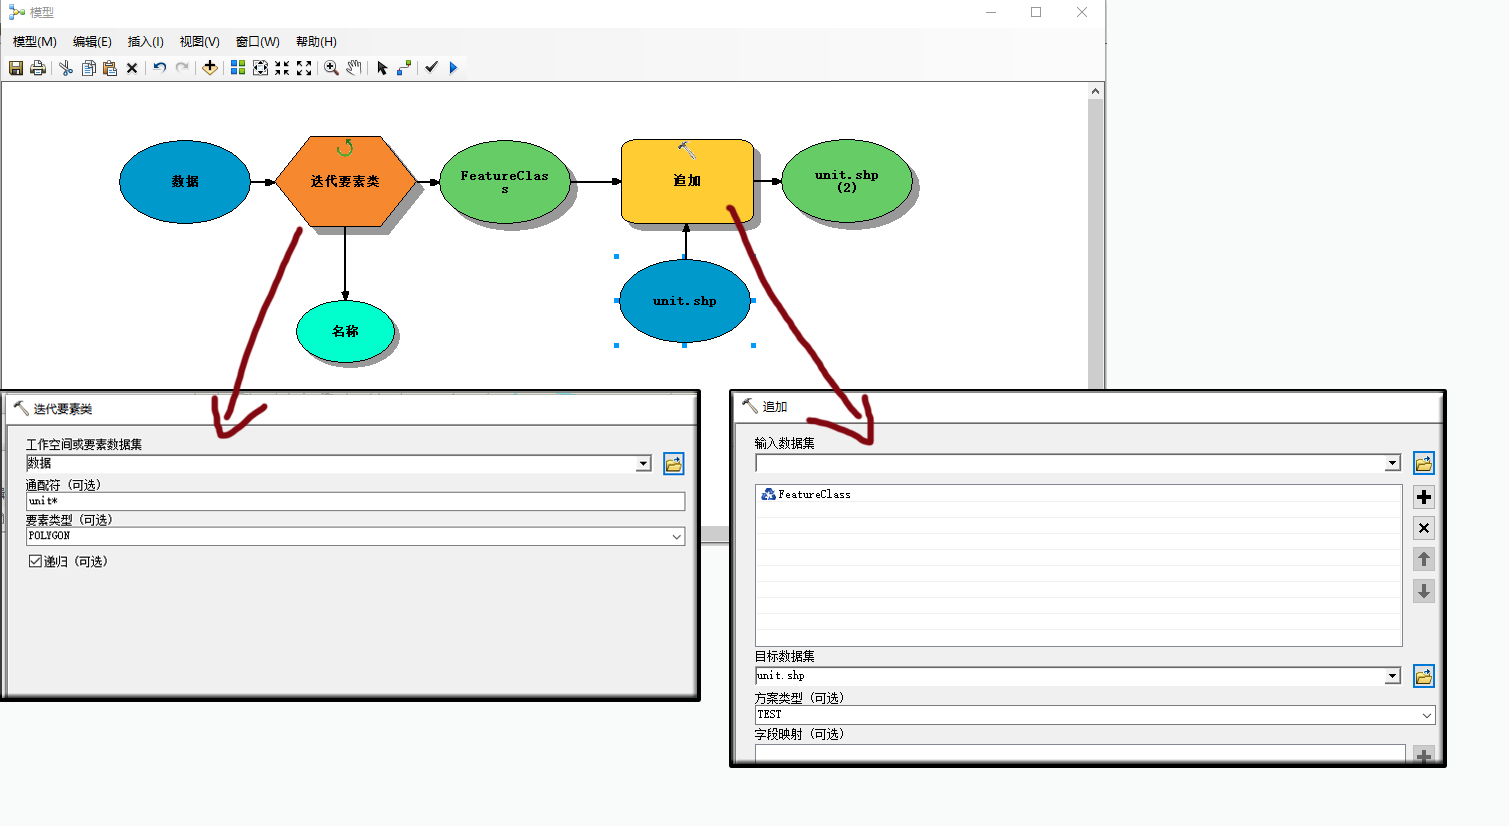Select the fixed zoom out icon
Image resolution: width=1509 pixels, height=826 pixels.
click(x=304, y=68)
